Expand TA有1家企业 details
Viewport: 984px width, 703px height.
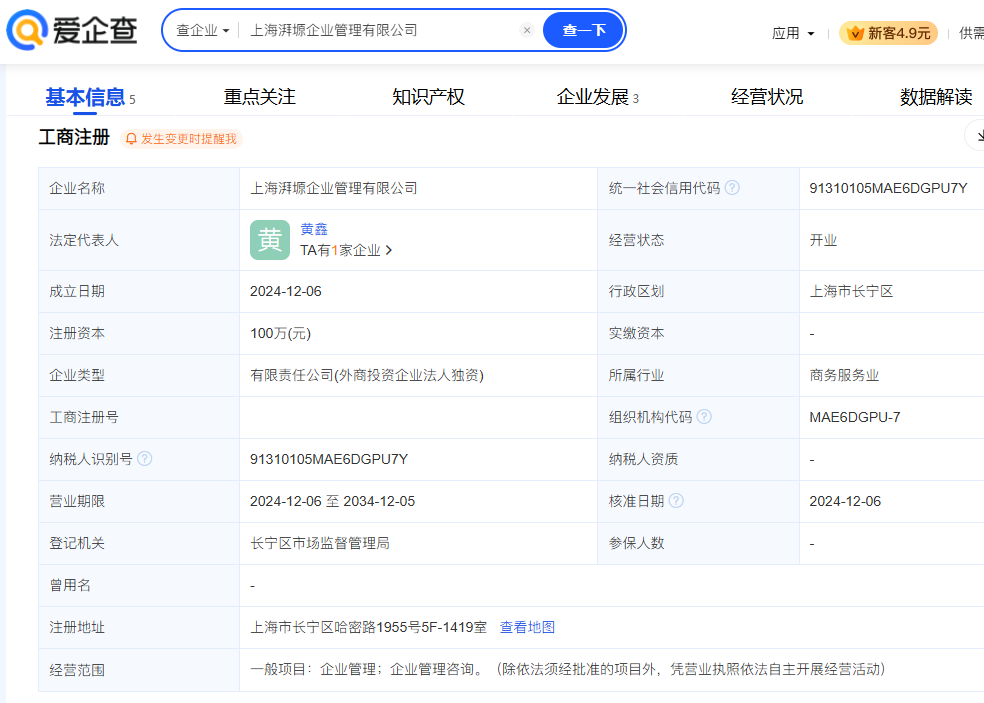(346, 250)
